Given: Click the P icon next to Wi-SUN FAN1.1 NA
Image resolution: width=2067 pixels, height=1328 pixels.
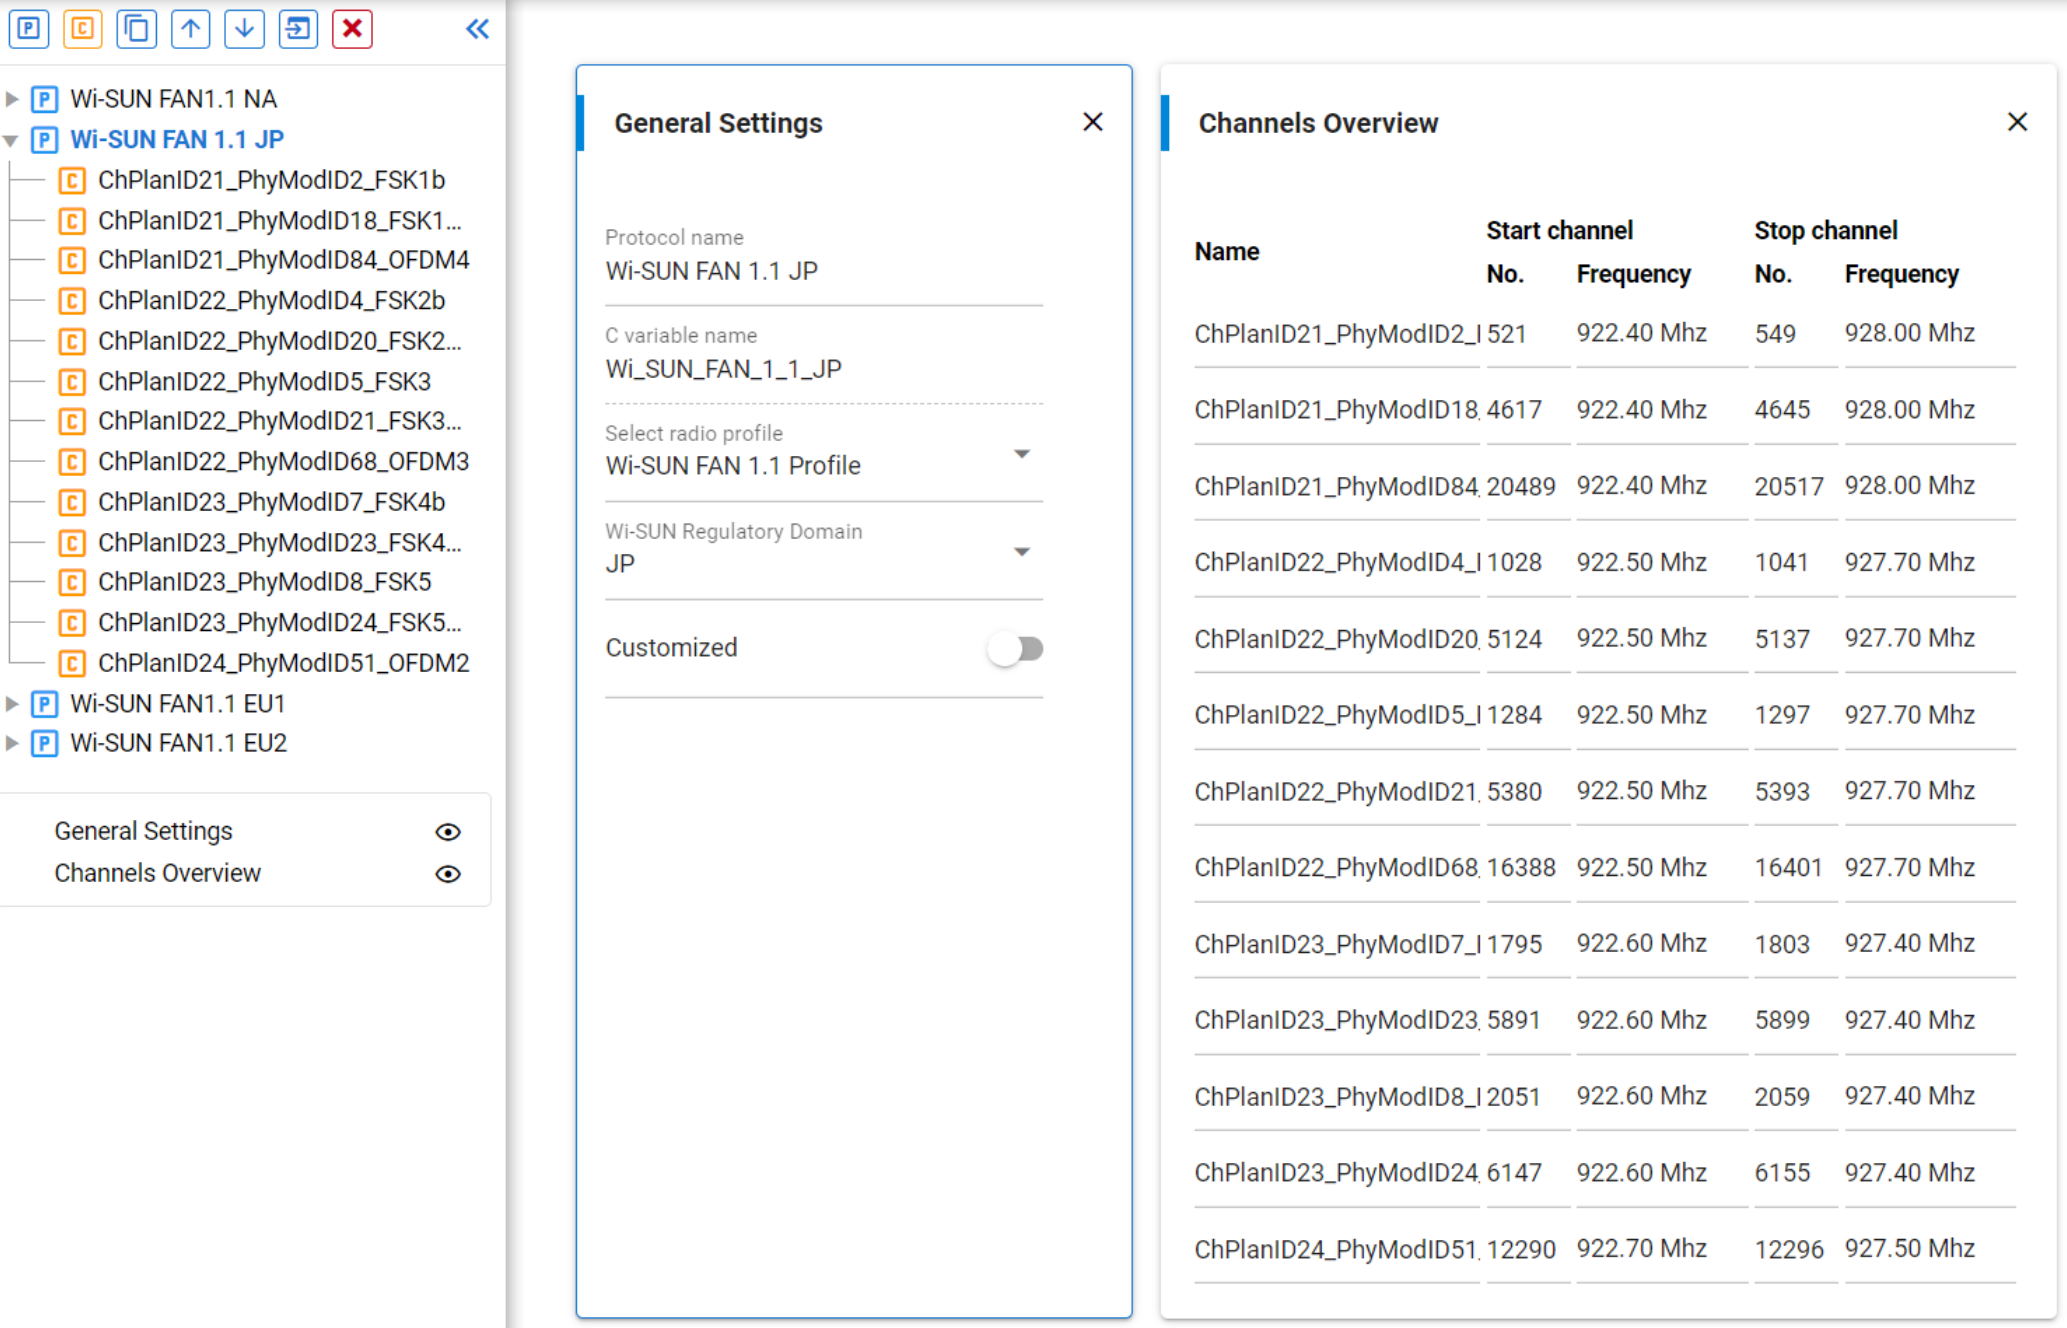Looking at the screenshot, I should 44,99.
